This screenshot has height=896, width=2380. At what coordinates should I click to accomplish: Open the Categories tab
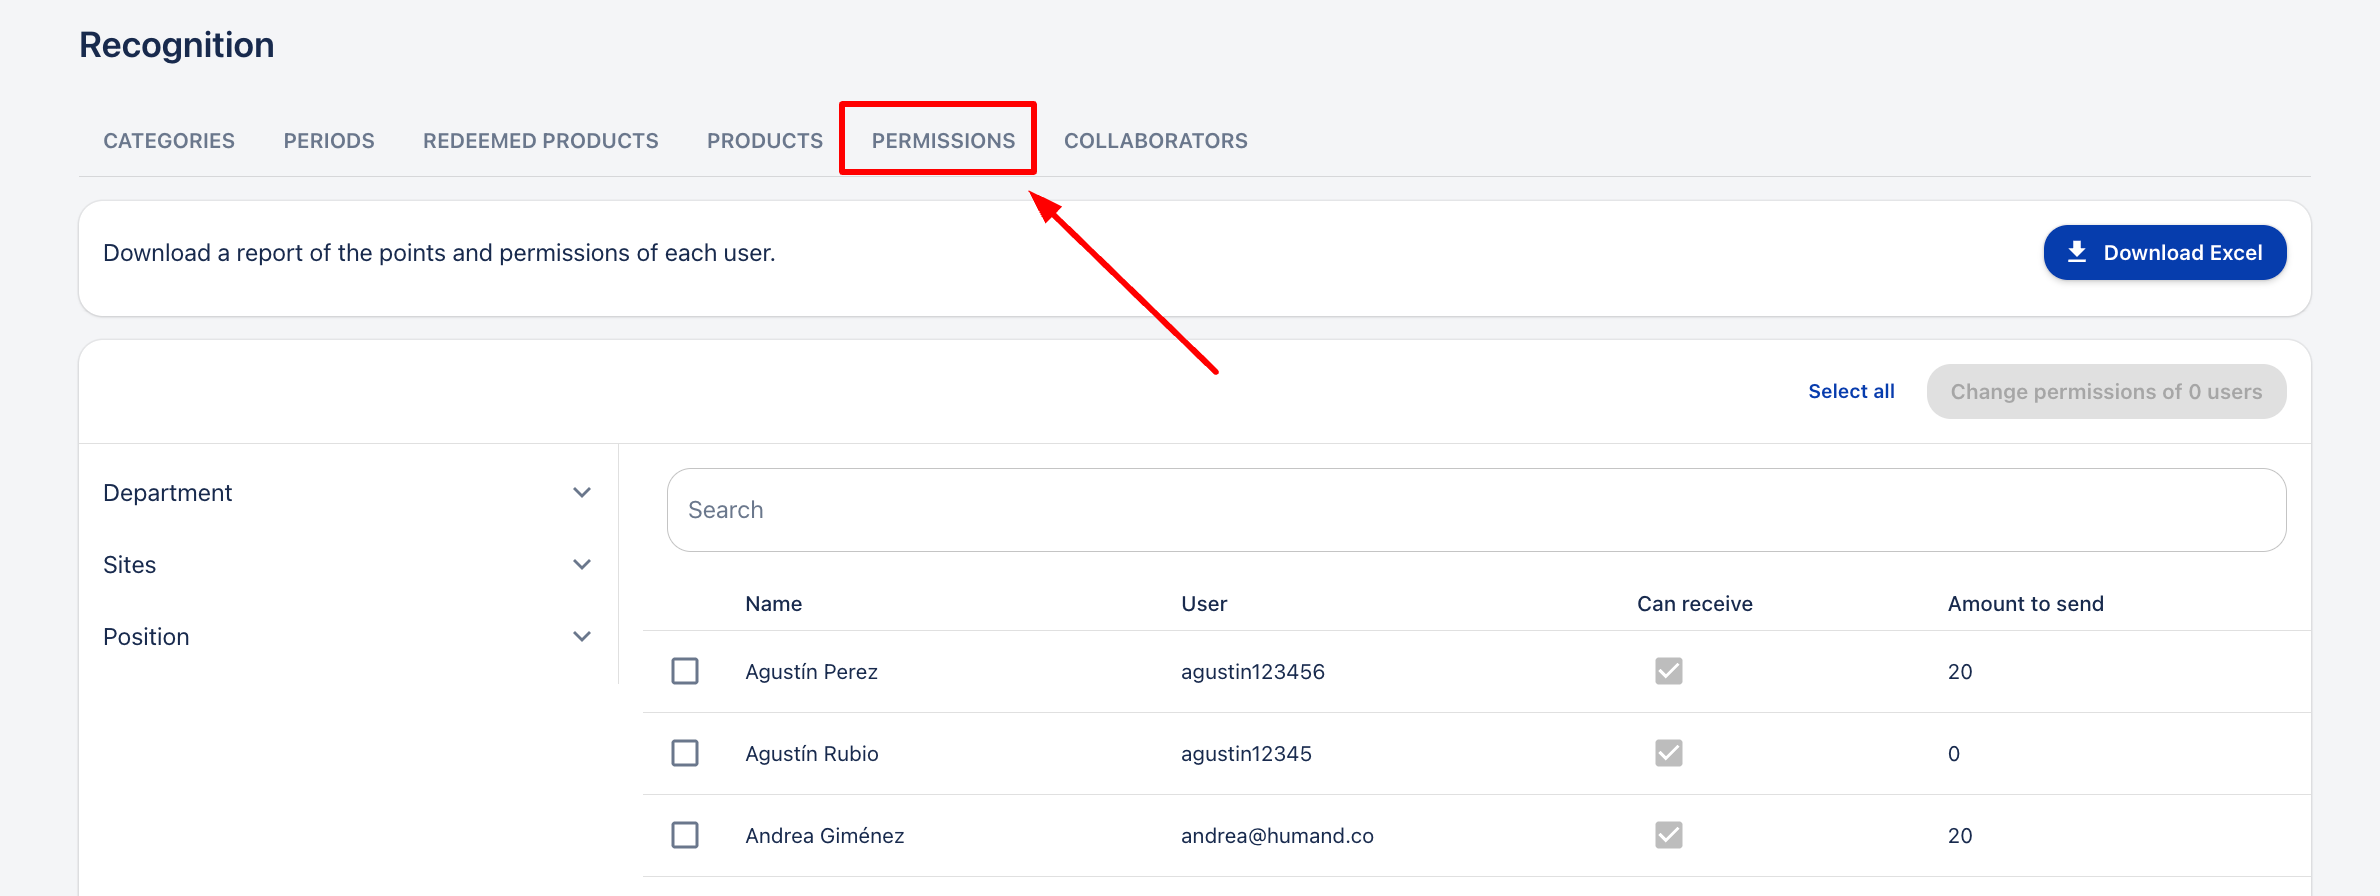coord(169,141)
